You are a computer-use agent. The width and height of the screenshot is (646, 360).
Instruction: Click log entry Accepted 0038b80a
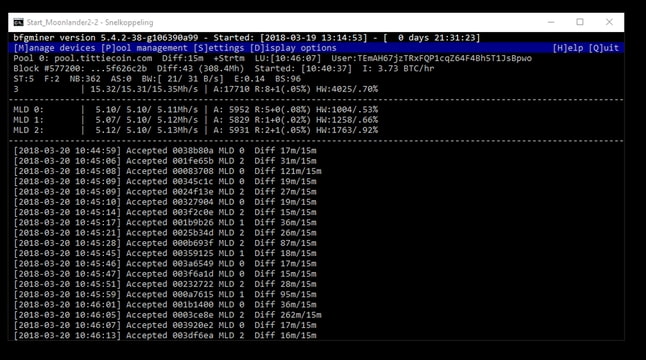point(165,151)
